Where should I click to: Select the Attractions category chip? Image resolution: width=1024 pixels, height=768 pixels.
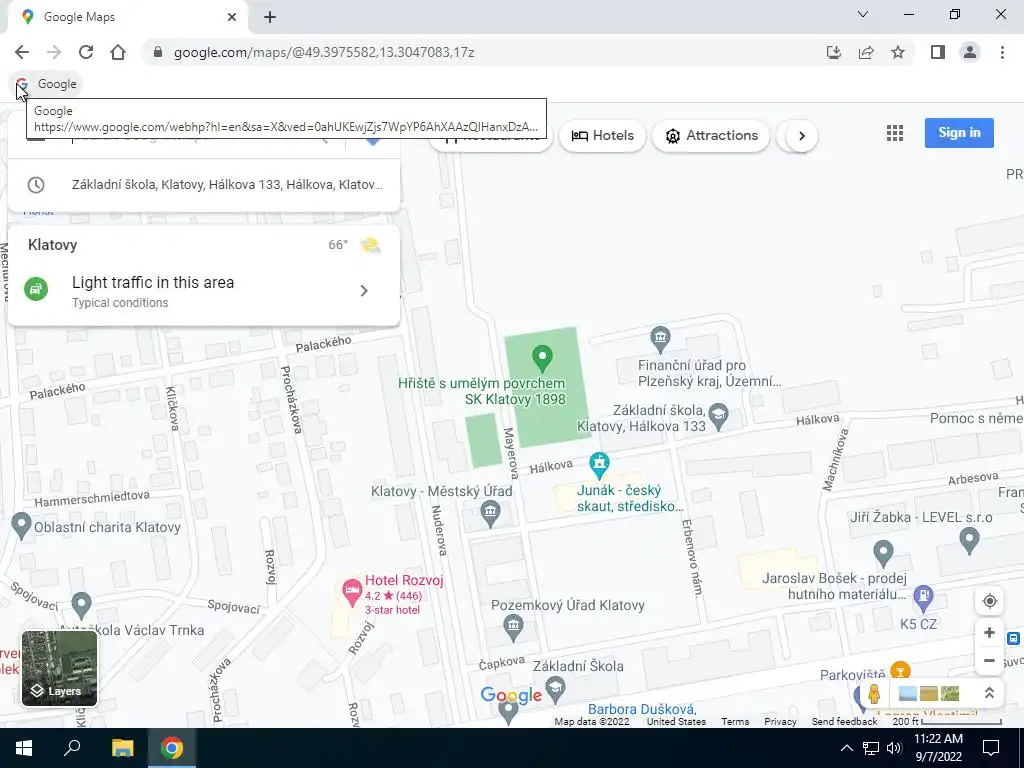[711, 136]
